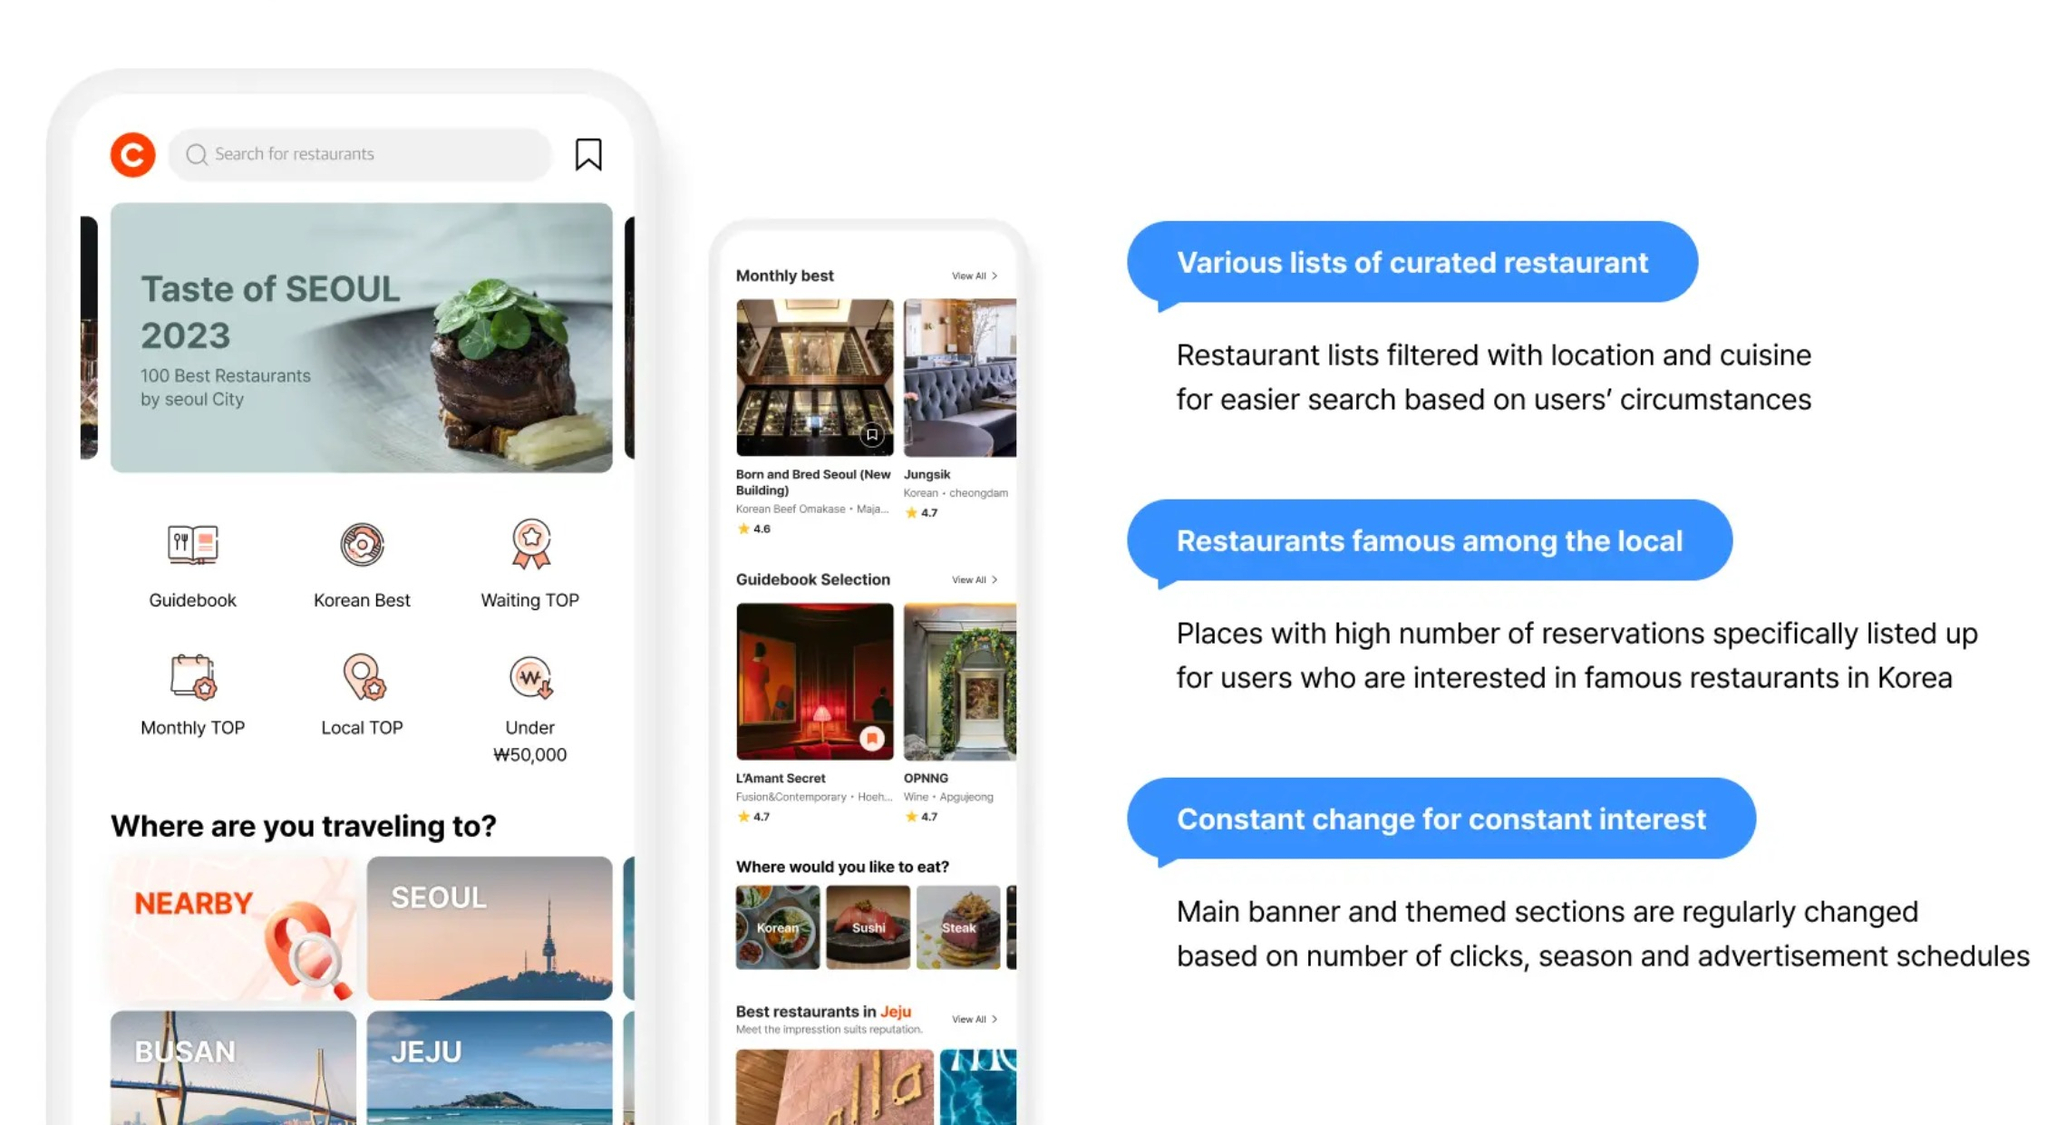Click Jungsik's 4.7 star rating

[x=921, y=513]
